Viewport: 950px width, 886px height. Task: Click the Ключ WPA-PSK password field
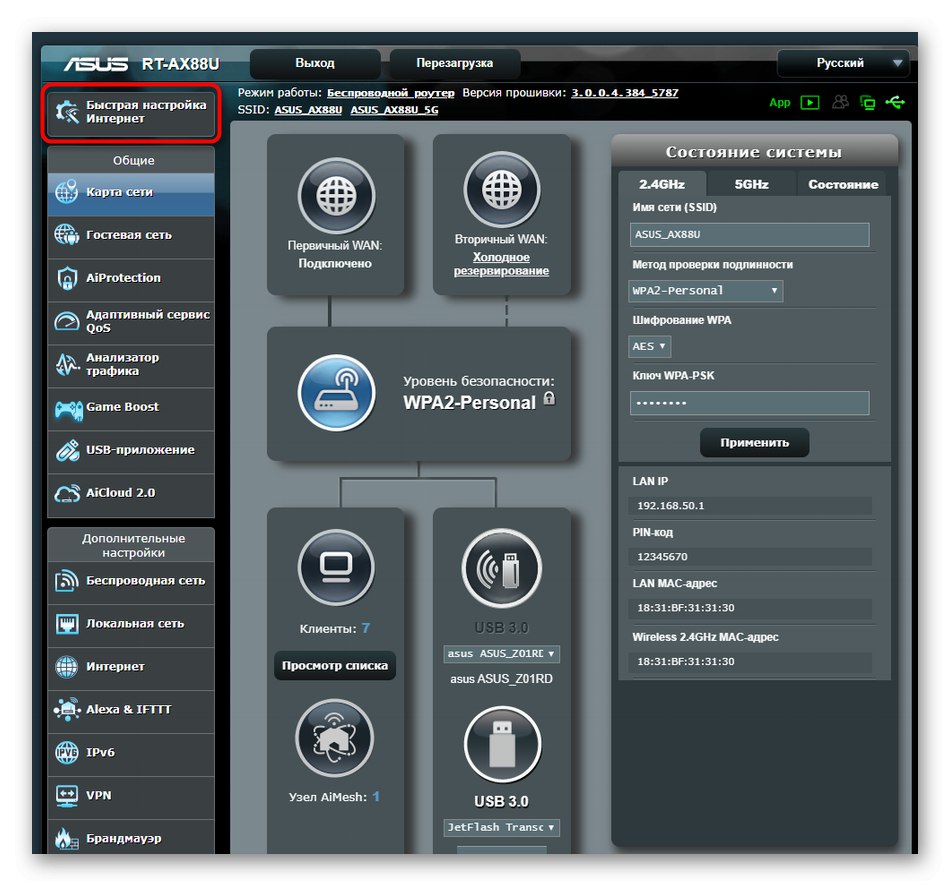click(749, 403)
